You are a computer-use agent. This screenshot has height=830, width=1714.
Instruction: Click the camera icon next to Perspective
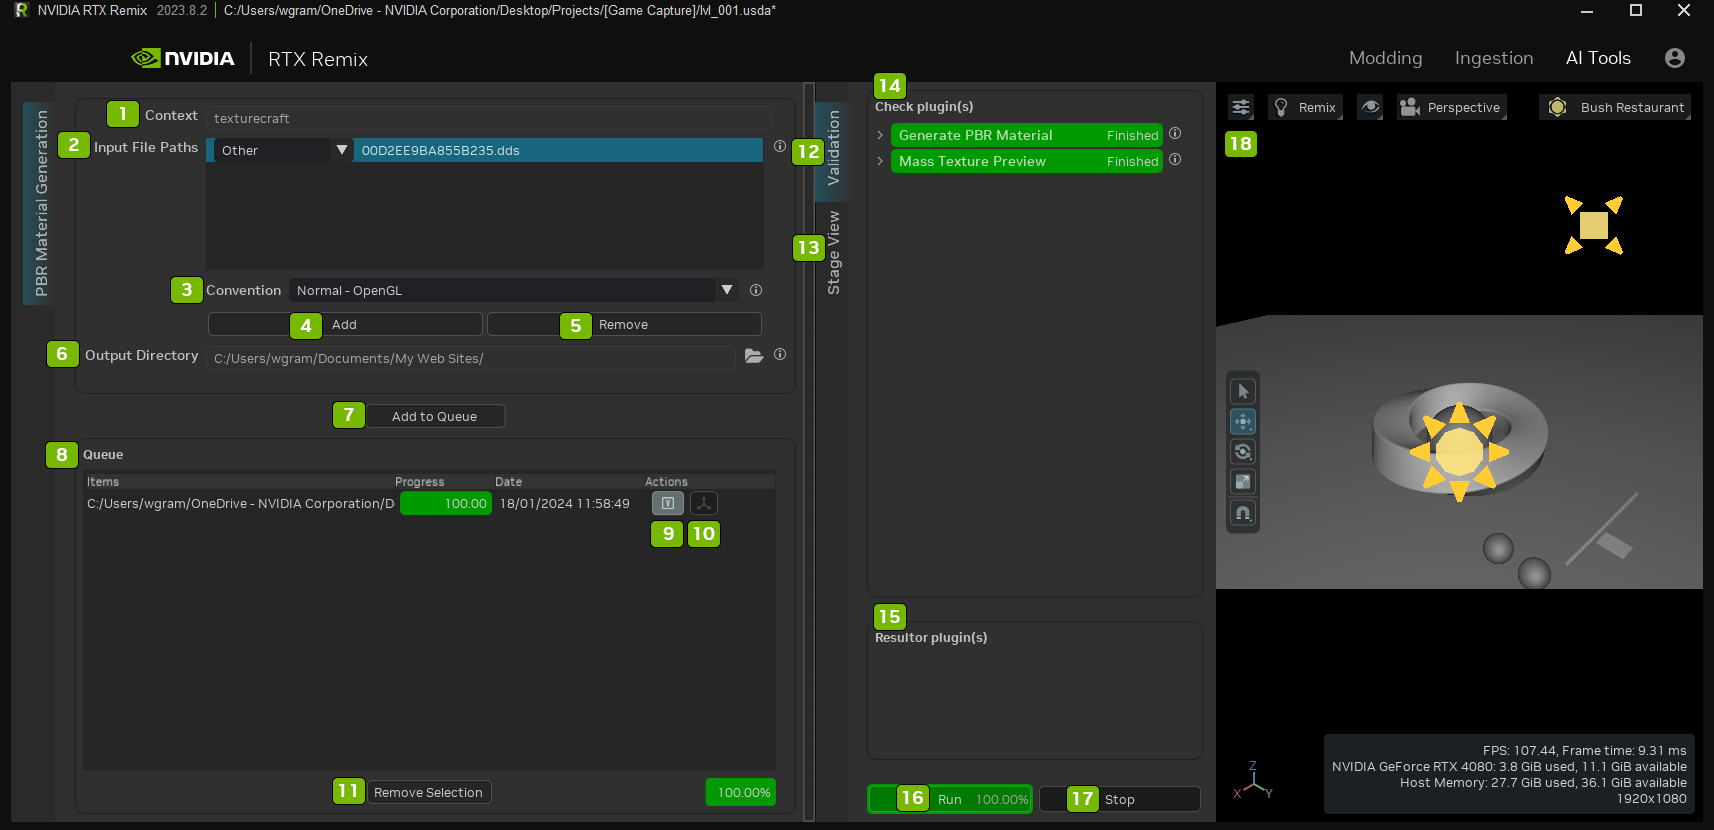click(x=1410, y=107)
